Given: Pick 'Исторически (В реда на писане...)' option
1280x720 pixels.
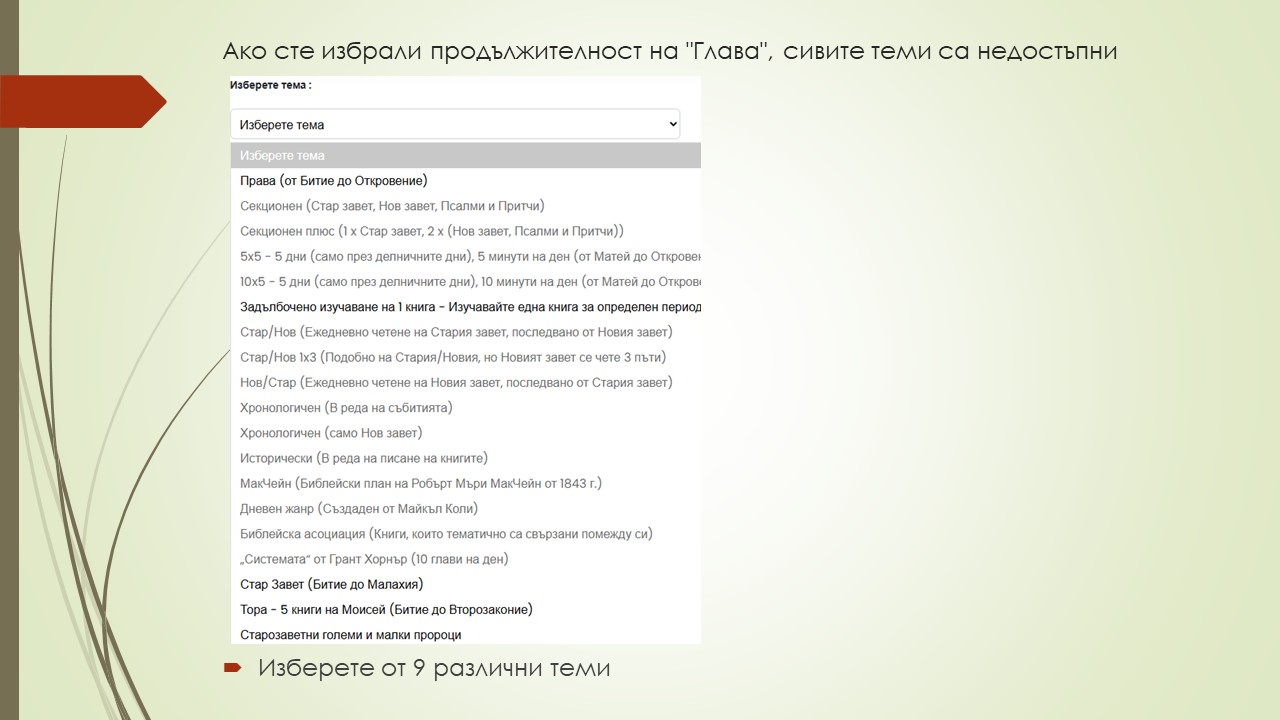Looking at the screenshot, I should point(364,458).
